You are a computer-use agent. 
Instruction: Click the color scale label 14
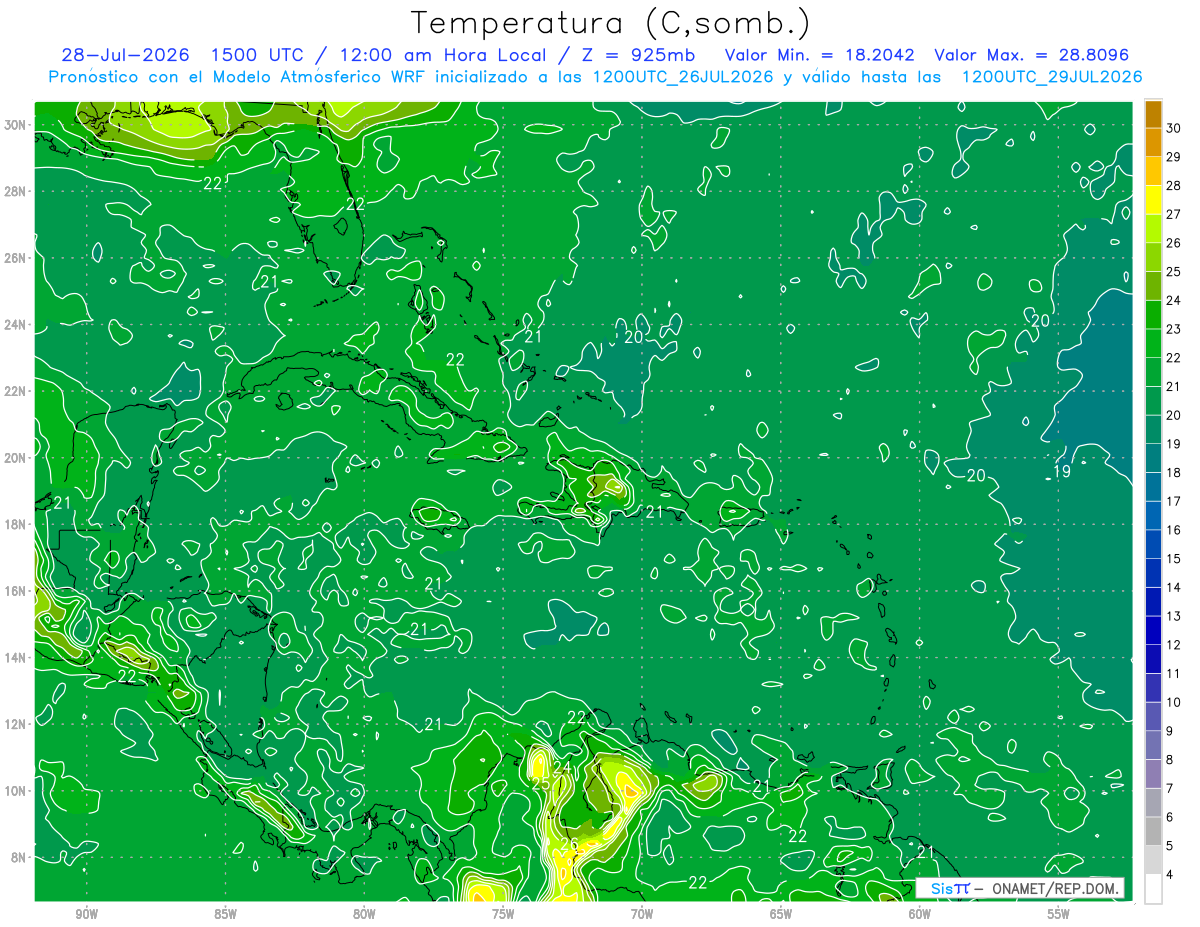click(x=1174, y=587)
